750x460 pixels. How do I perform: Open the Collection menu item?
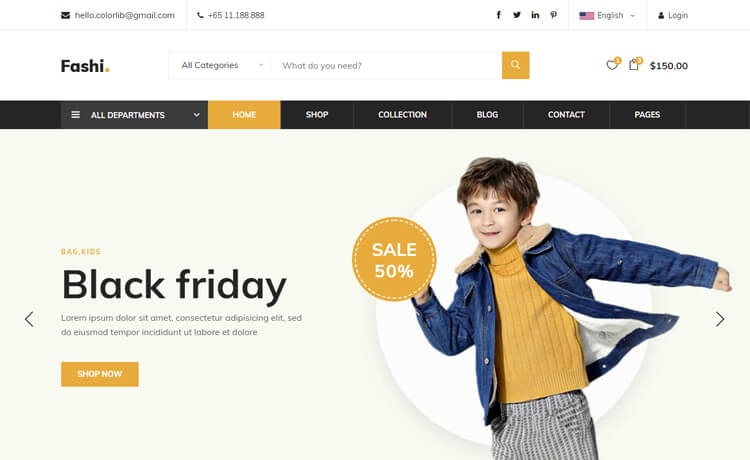point(402,115)
